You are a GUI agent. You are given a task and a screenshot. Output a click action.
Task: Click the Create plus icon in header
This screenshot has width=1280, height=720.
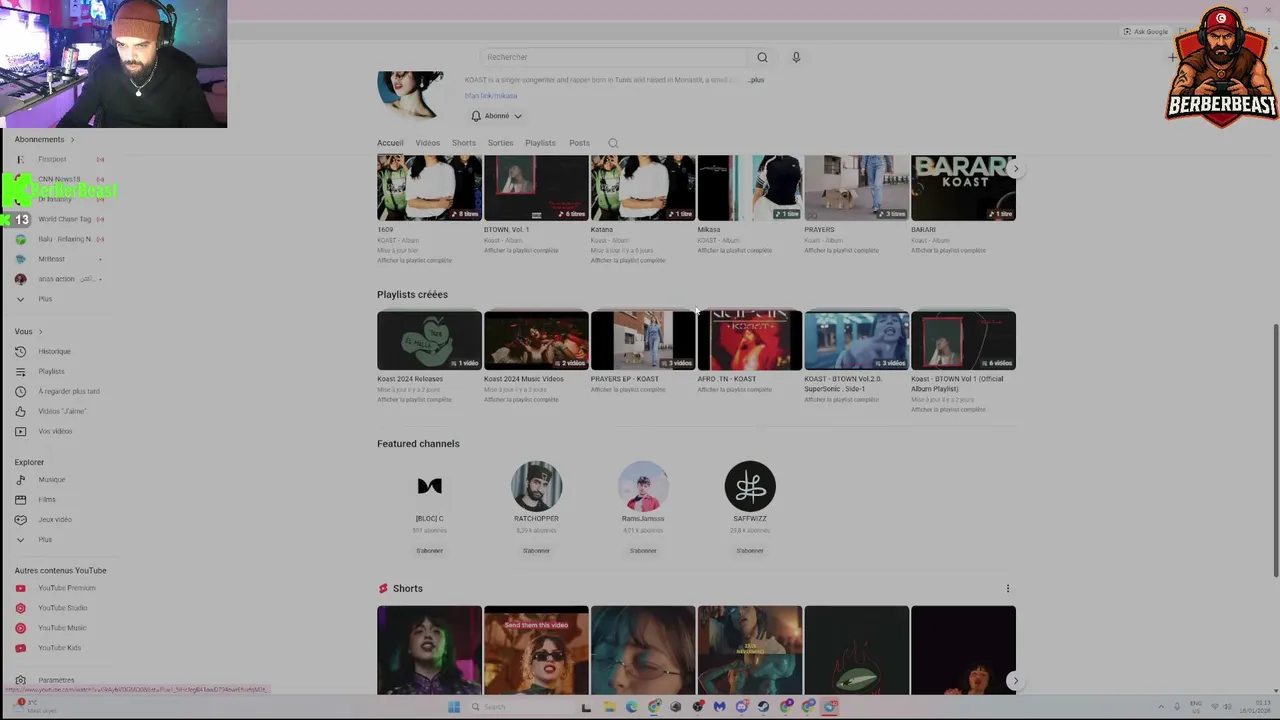(x=1172, y=57)
